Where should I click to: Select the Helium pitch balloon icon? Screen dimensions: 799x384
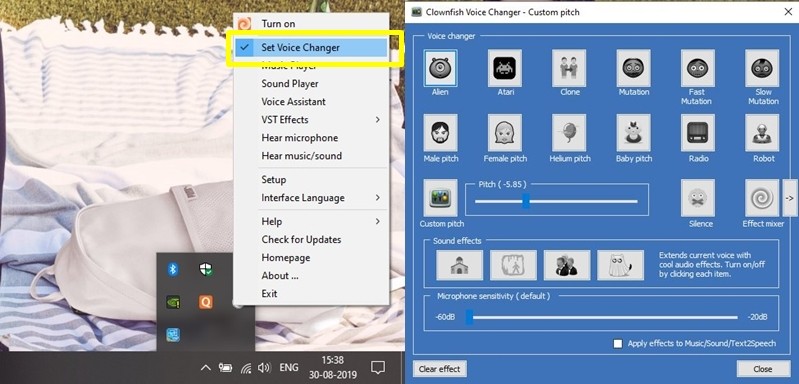[569, 133]
